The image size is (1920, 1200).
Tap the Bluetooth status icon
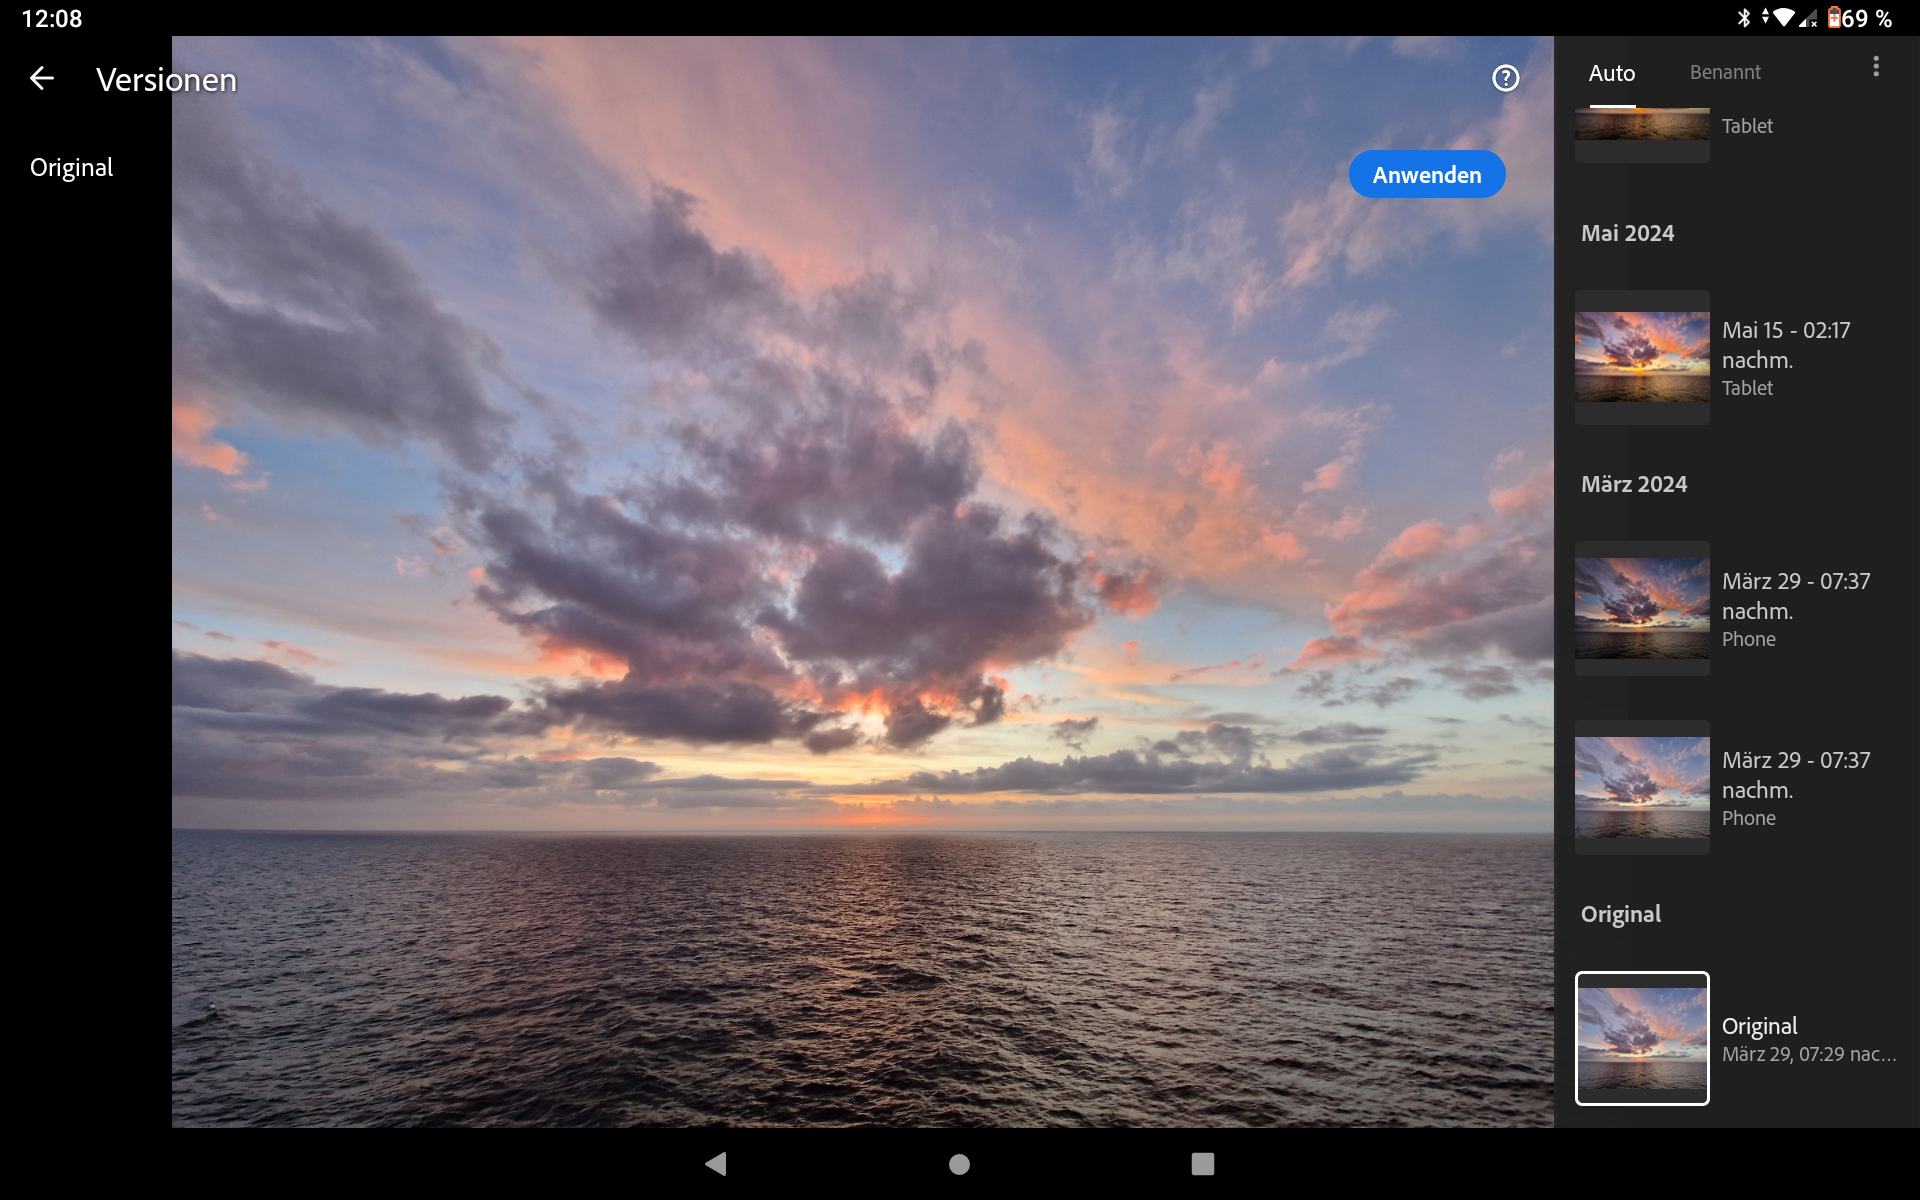tap(1743, 18)
